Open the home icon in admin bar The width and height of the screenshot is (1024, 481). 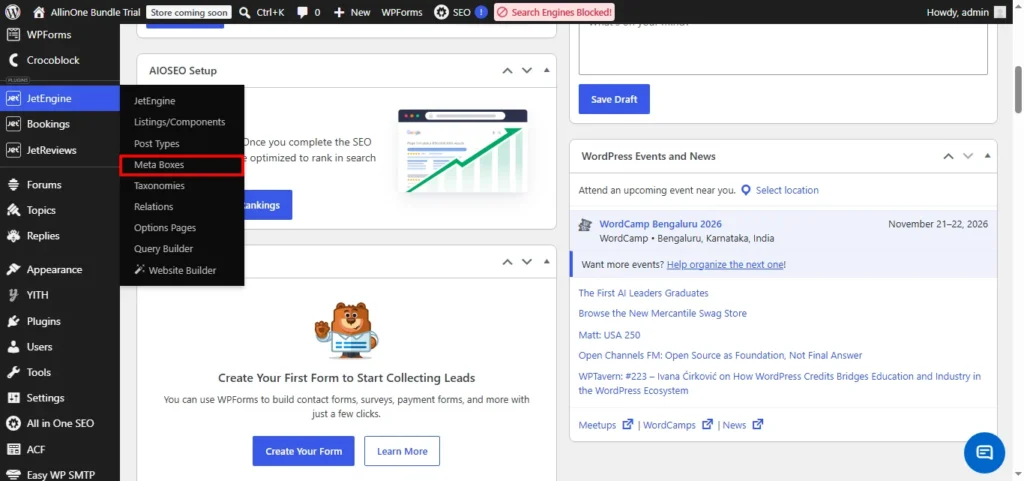point(39,12)
